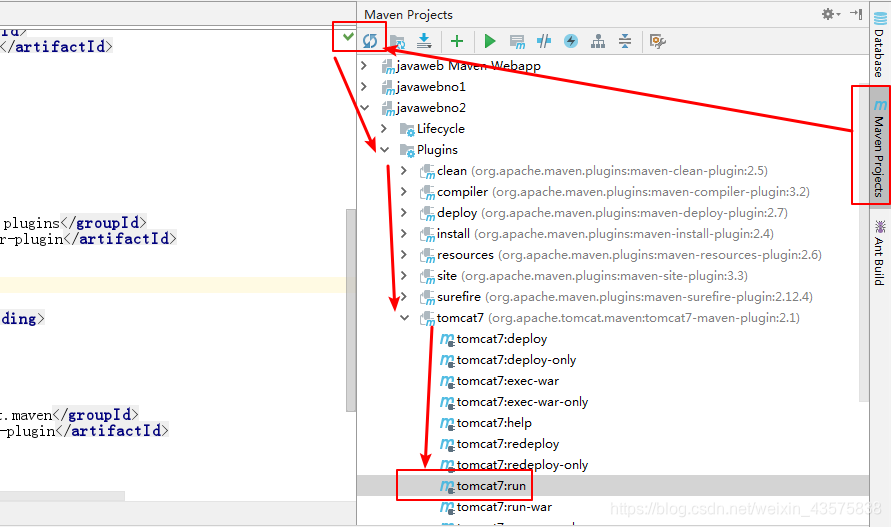Collapse the tomcat7 plugin node
Screen dimensions: 891x527
405,318
